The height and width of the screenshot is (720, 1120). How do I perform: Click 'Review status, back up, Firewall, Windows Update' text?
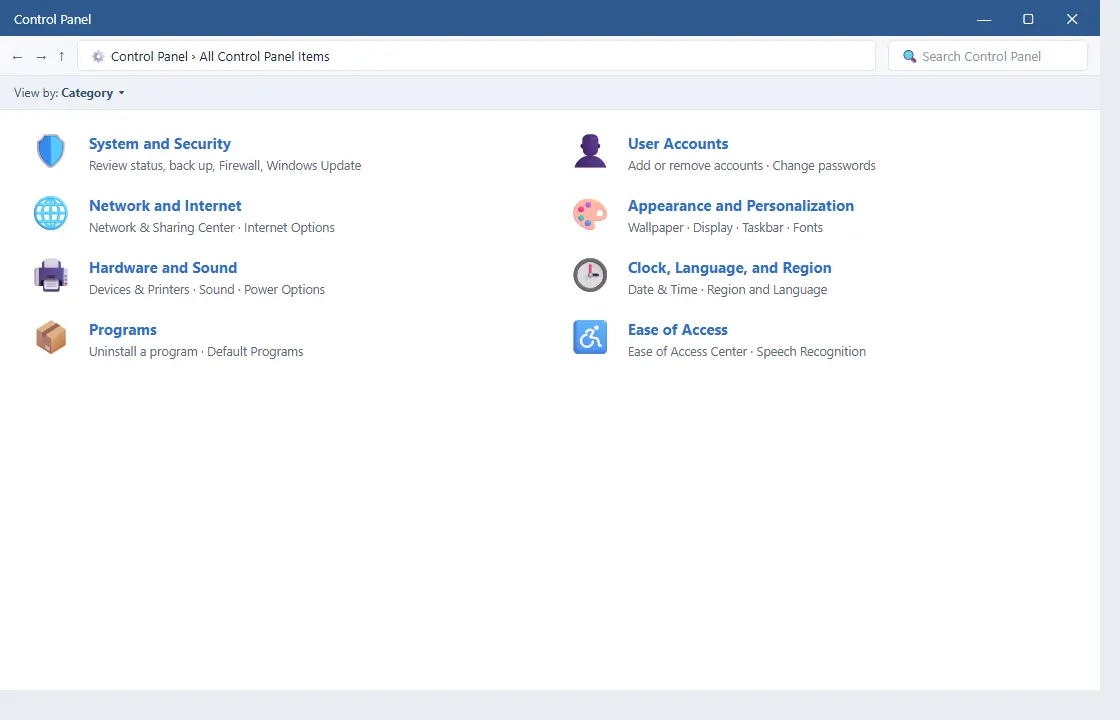click(225, 166)
